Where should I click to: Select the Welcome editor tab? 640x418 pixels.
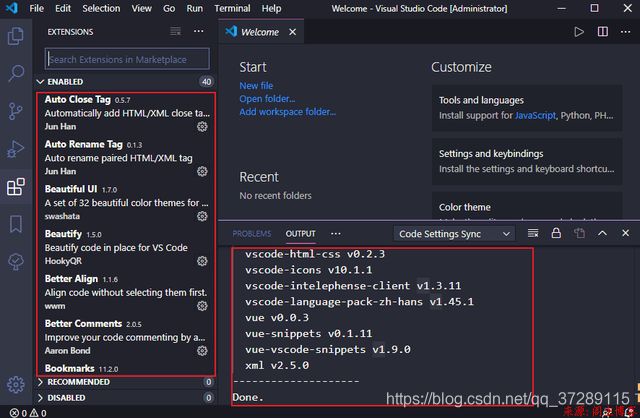(262, 32)
